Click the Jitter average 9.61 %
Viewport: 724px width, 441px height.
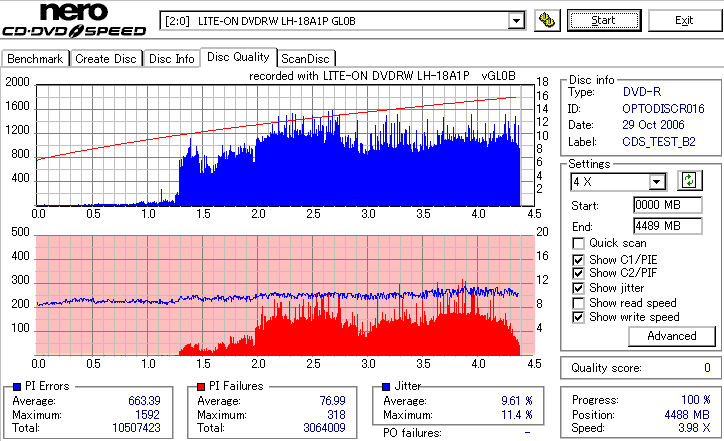[x=517, y=401]
